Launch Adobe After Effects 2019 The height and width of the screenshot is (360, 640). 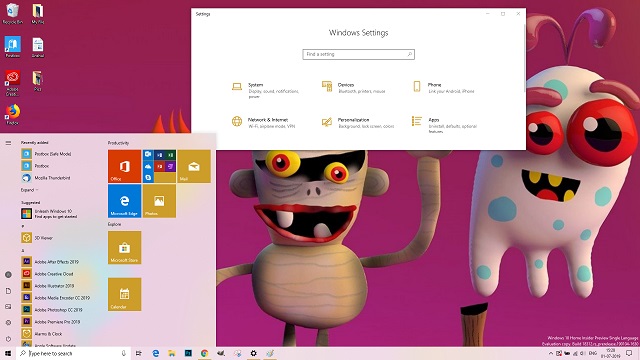coord(50,262)
